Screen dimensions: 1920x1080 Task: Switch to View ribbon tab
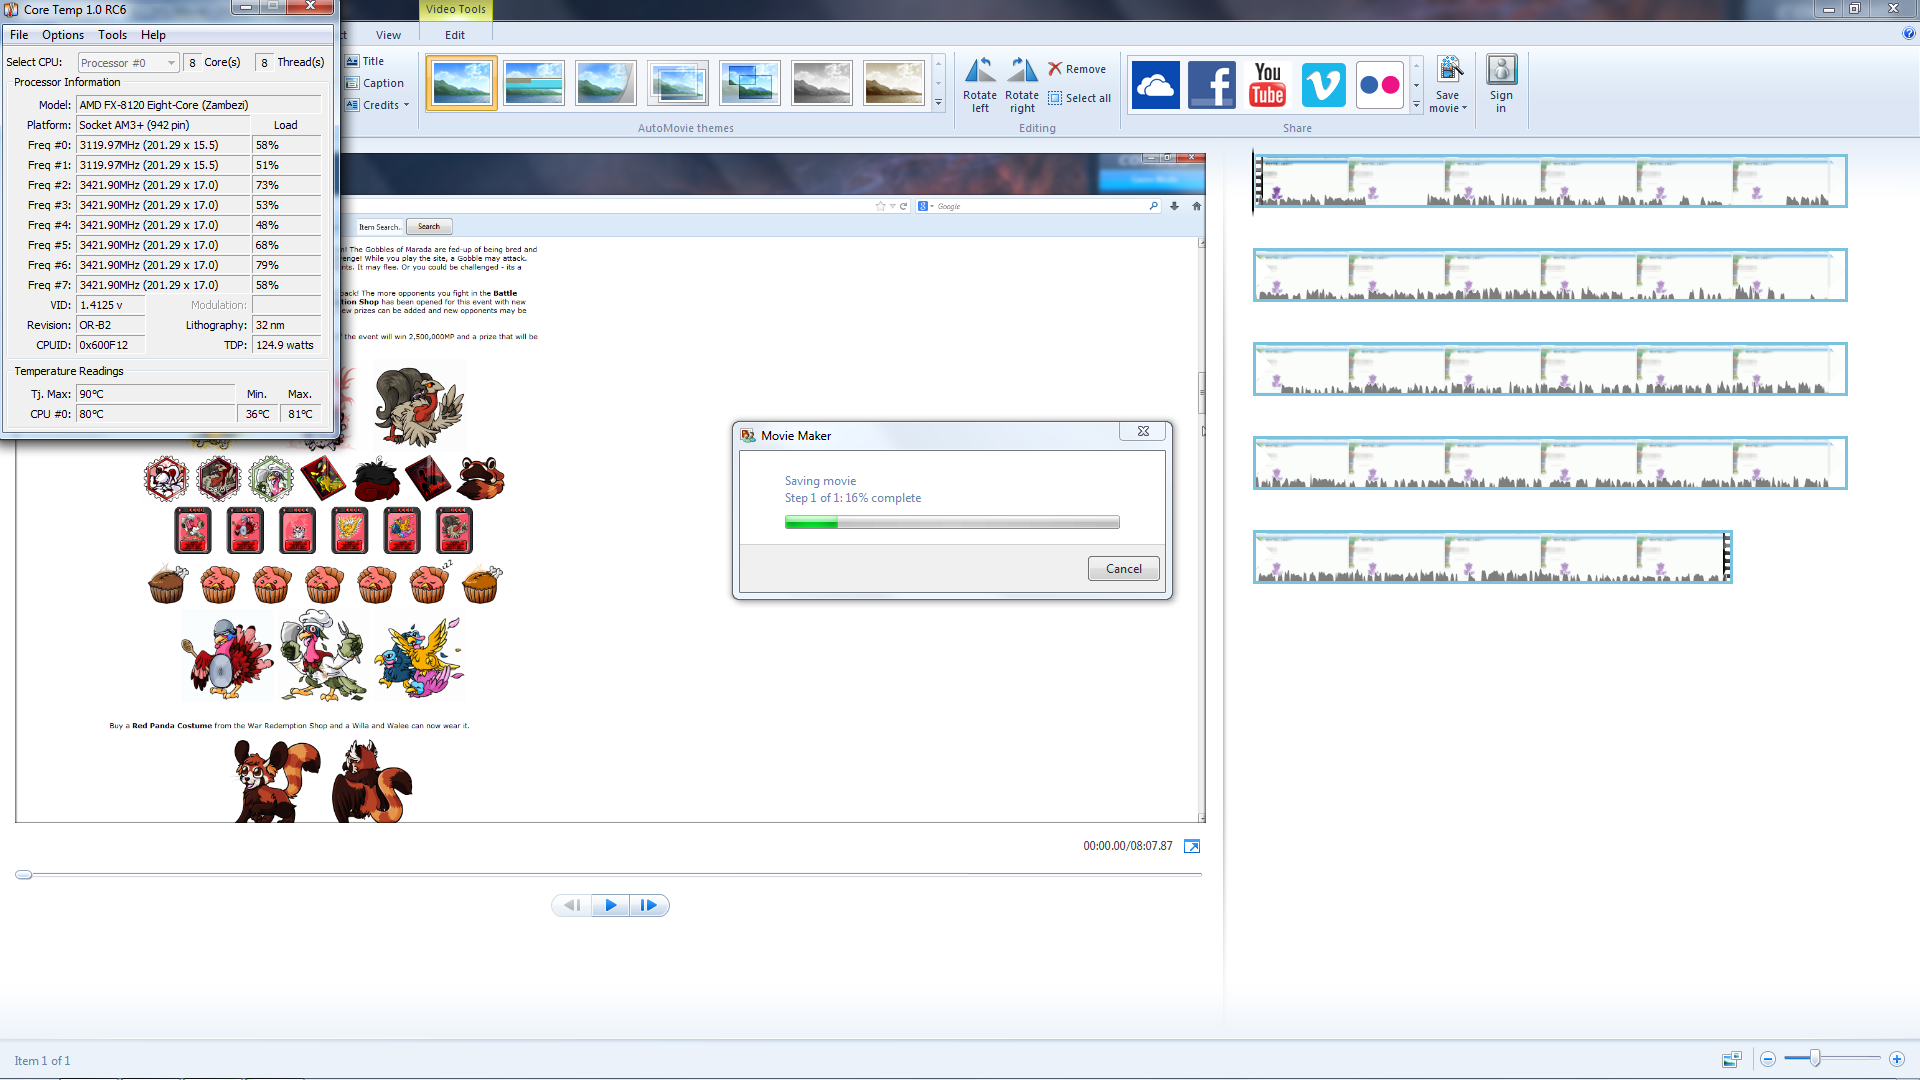coord(388,35)
